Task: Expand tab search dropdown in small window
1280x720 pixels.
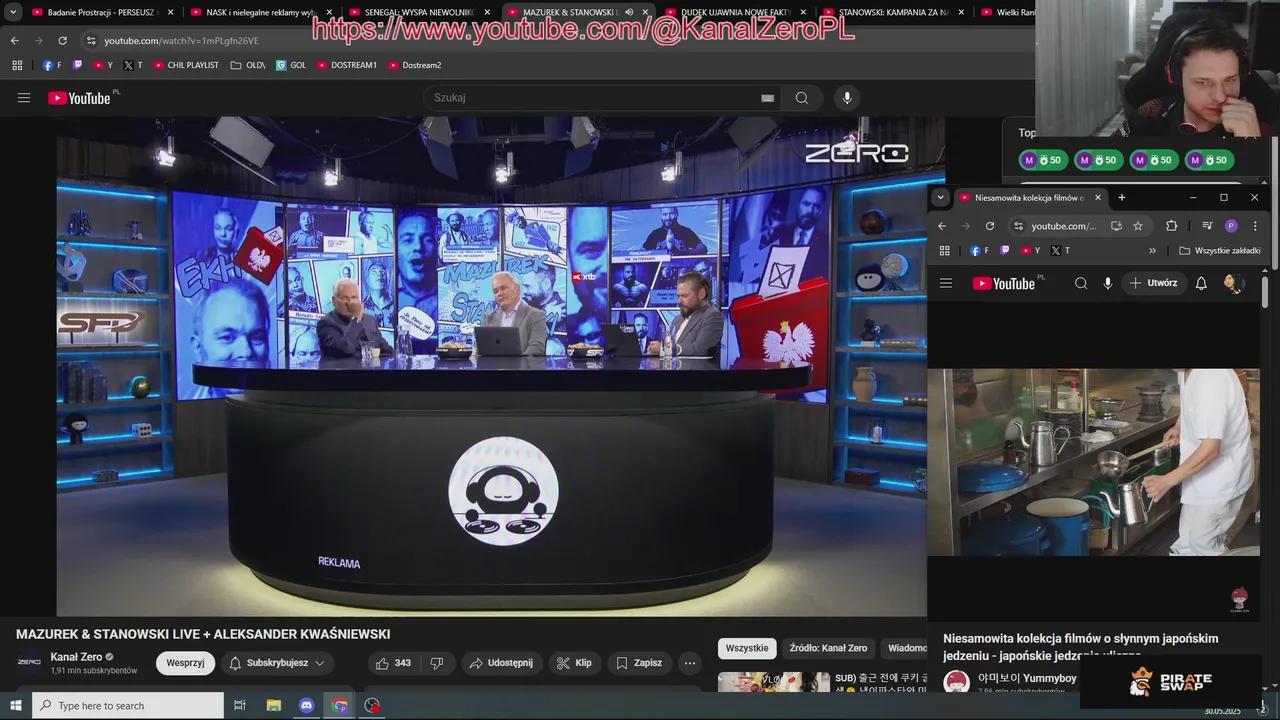Action: coord(940,198)
